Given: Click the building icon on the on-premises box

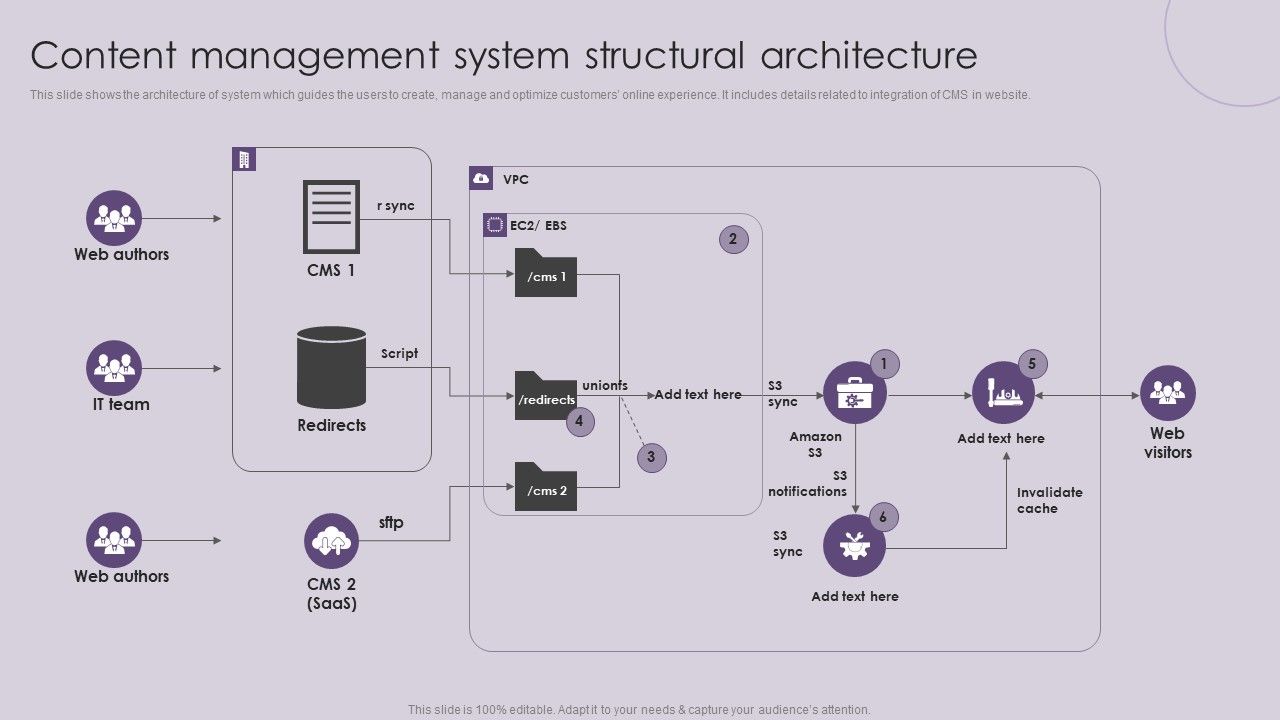Looking at the screenshot, I should tap(243, 158).
